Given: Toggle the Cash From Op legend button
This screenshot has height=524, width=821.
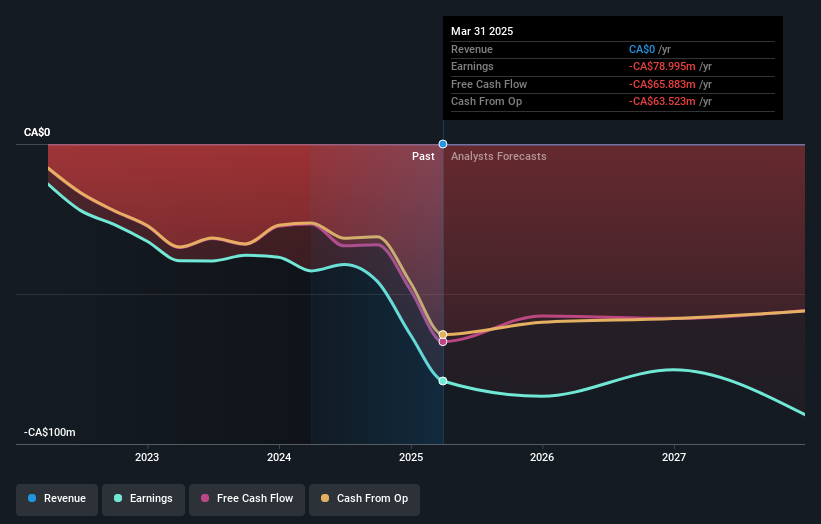Looking at the screenshot, I should 364,499.
